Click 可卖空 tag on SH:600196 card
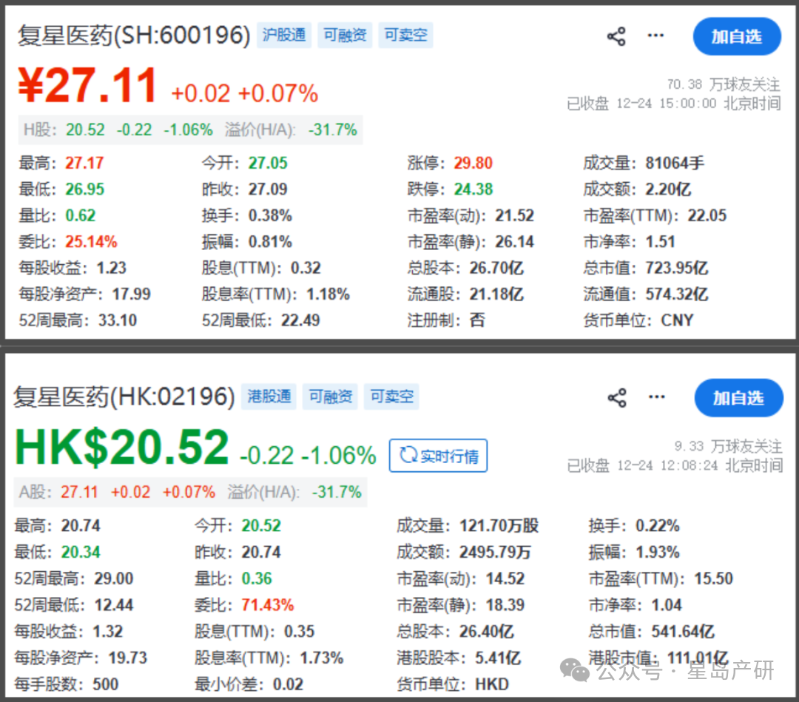Screen dimensions: 799x702 pos(406,35)
